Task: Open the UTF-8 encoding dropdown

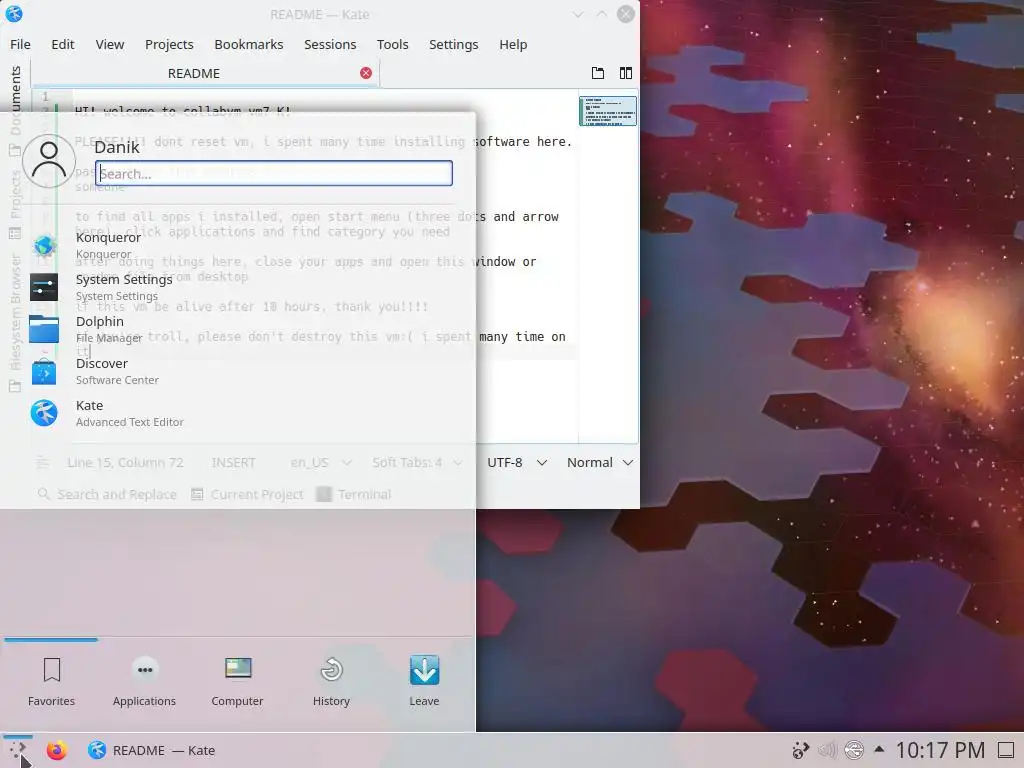Action: click(517, 462)
